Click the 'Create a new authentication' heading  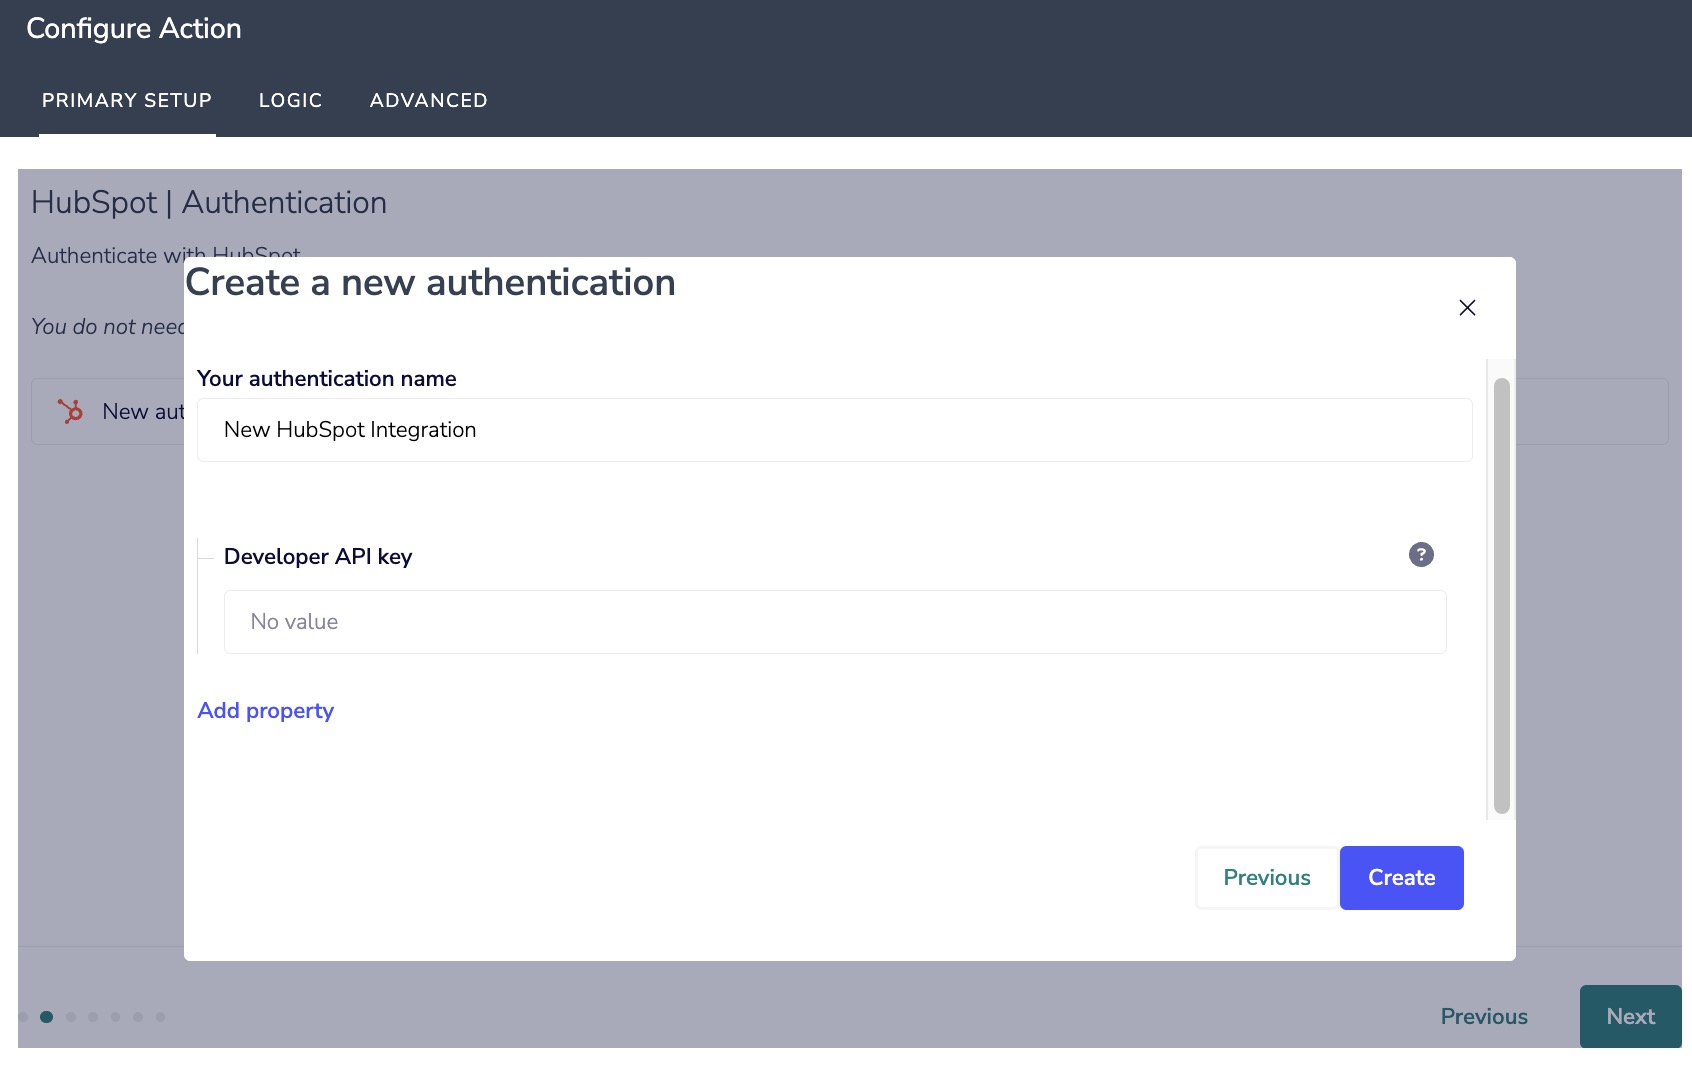431,283
